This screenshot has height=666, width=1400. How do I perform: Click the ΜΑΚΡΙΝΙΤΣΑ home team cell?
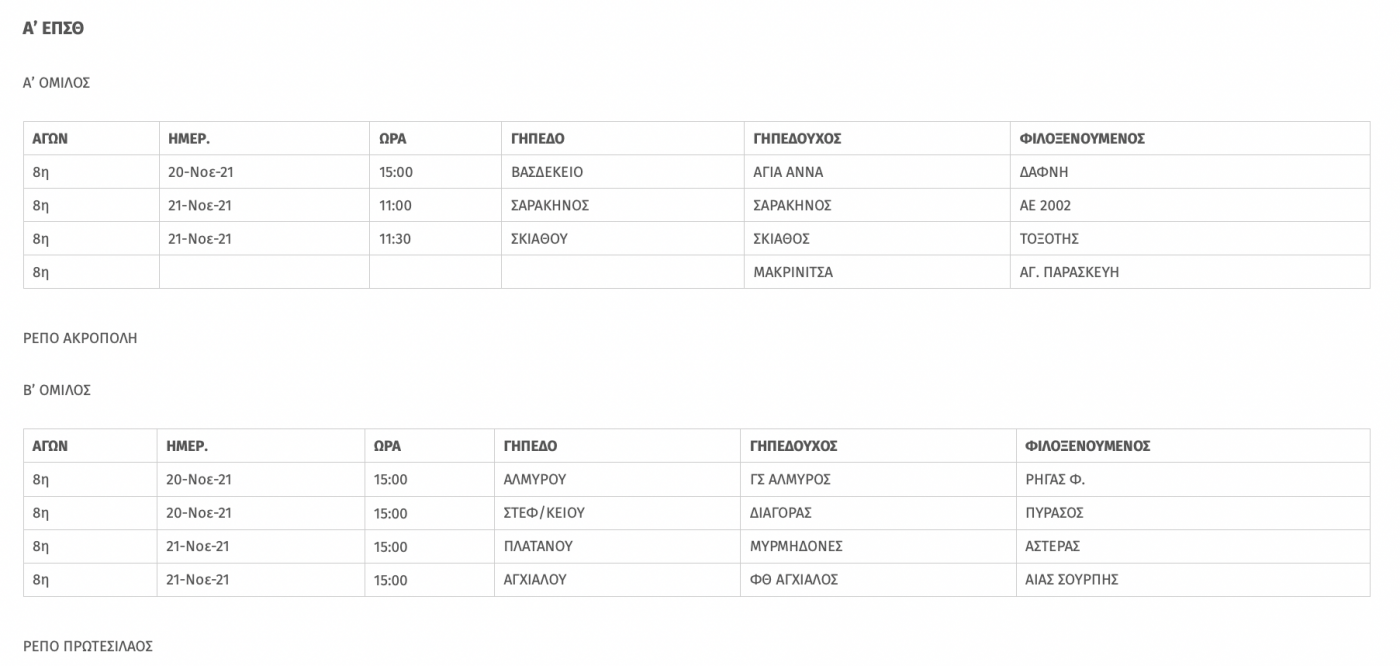click(877, 272)
